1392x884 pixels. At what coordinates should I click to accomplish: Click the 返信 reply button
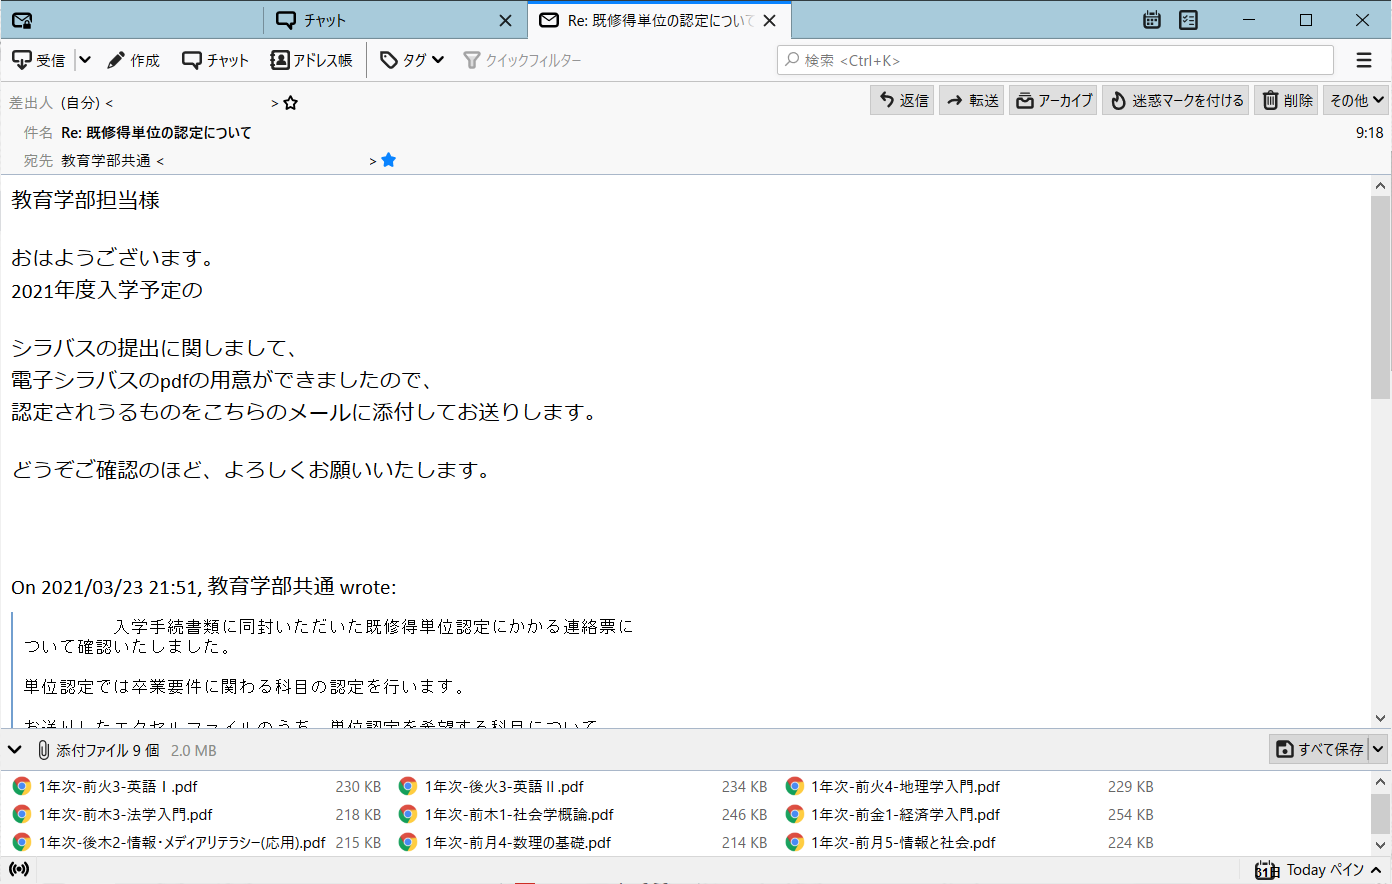click(903, 101)
